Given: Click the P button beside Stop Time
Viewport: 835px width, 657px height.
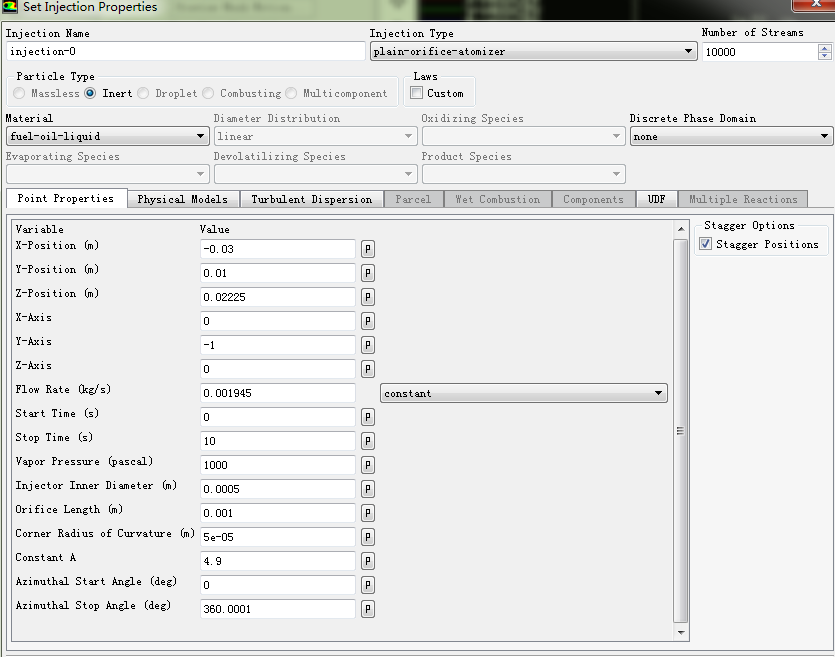Looking at the screenshot, I should click(367, 441).
